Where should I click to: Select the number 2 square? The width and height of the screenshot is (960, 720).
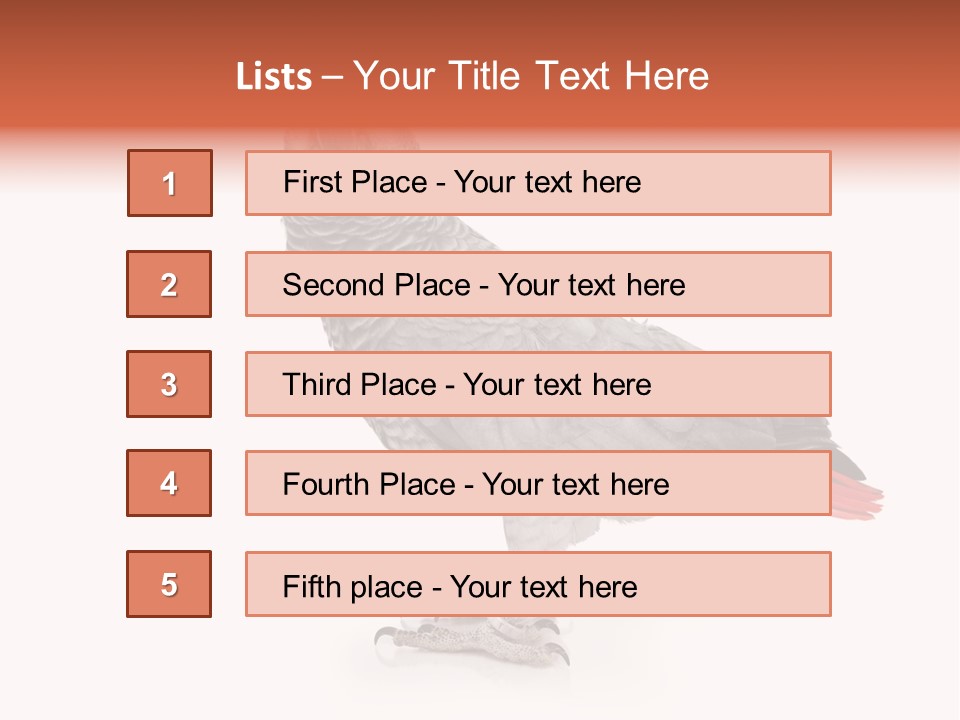point(169,284)
